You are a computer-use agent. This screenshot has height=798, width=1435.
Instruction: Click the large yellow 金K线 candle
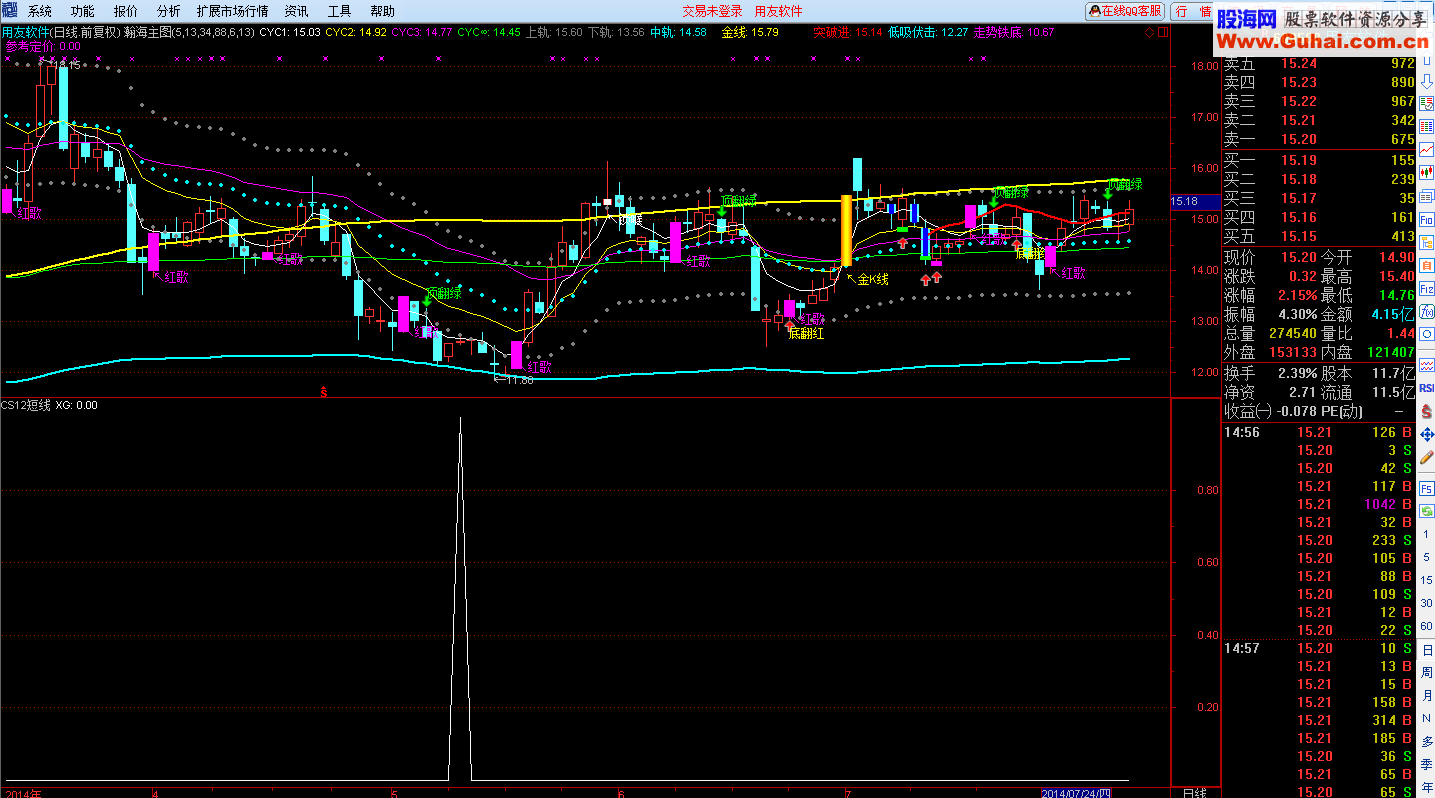pyautogui.click(x=846, y=230)
